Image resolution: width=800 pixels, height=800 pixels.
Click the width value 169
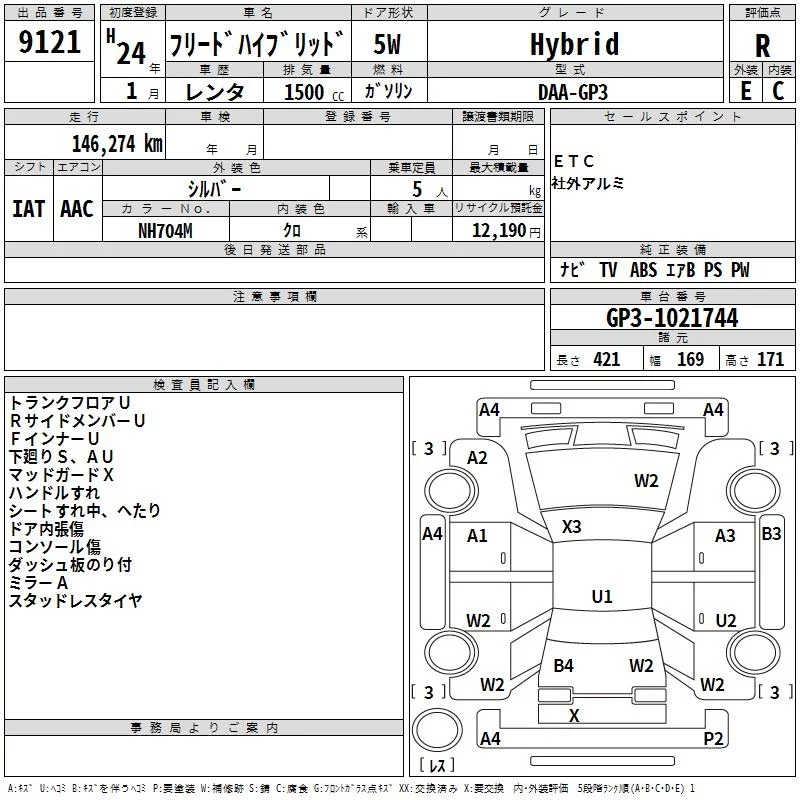coord(690,360)
